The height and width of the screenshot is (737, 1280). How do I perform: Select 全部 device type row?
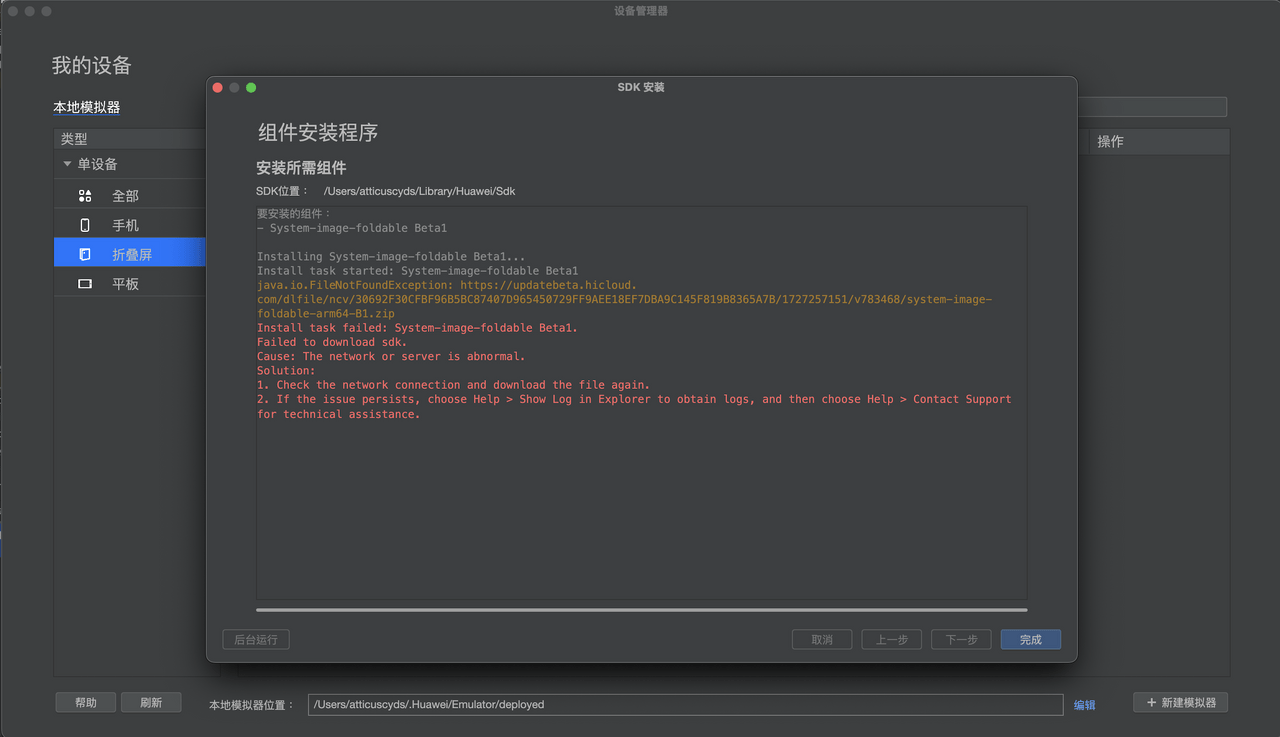pos(130,196)
